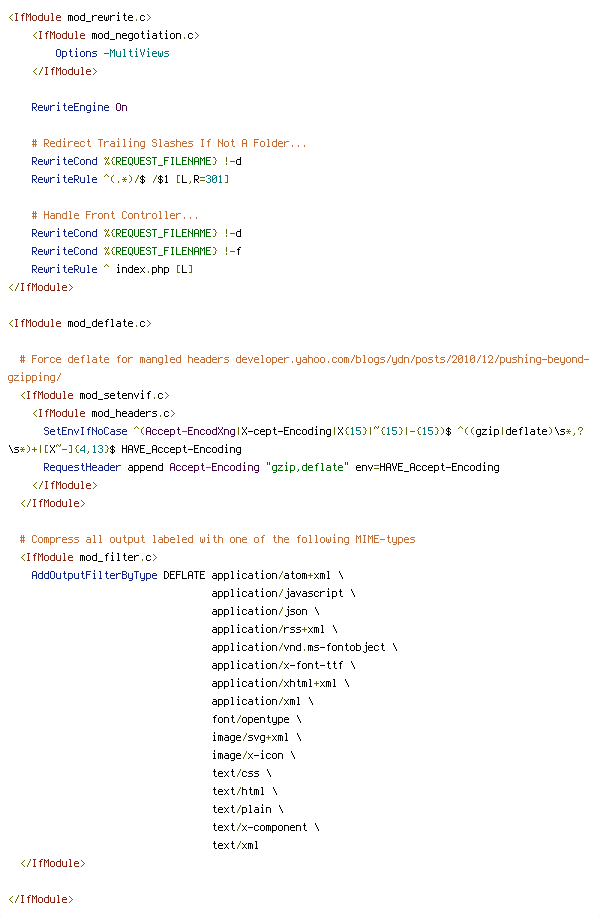This screenshot has height=916, width=600.
Task: Click the RewriteCond REQUEST_FILENAME !-f line
Action: coord(136,251)
